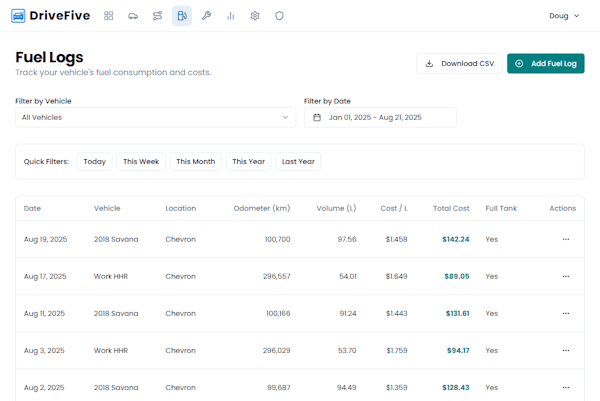Click the DriveFive car logo icon
The image size is (600, 401).
(18, 16)
